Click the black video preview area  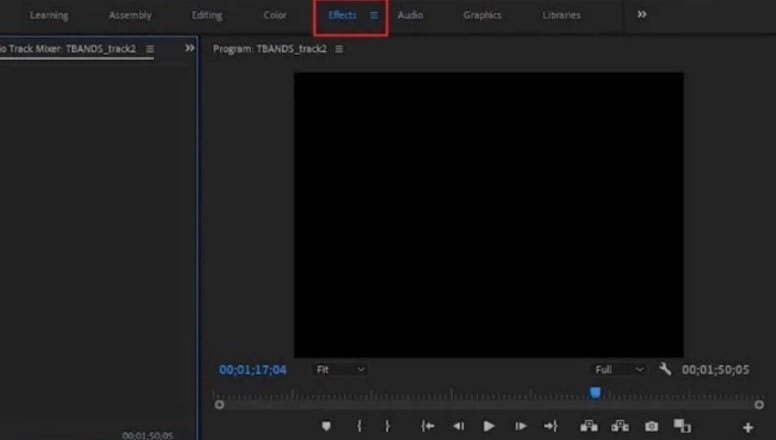click(x=489, y=215)
